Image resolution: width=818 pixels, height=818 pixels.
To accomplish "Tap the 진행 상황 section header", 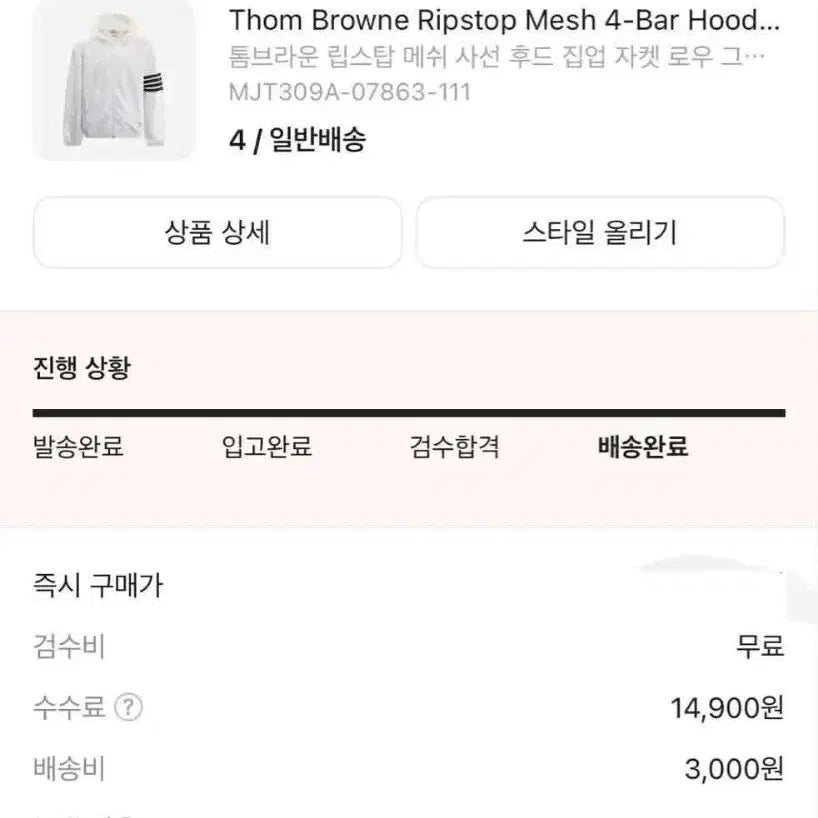I will coord(79,367).
